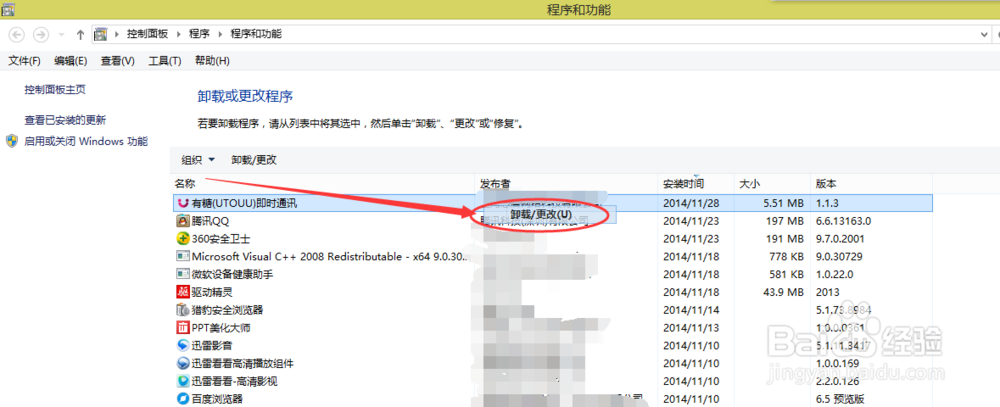This screenshot has height=407, width=1000.
Task: Click size value 43.9 MB
Action: (x=783, y=292)
